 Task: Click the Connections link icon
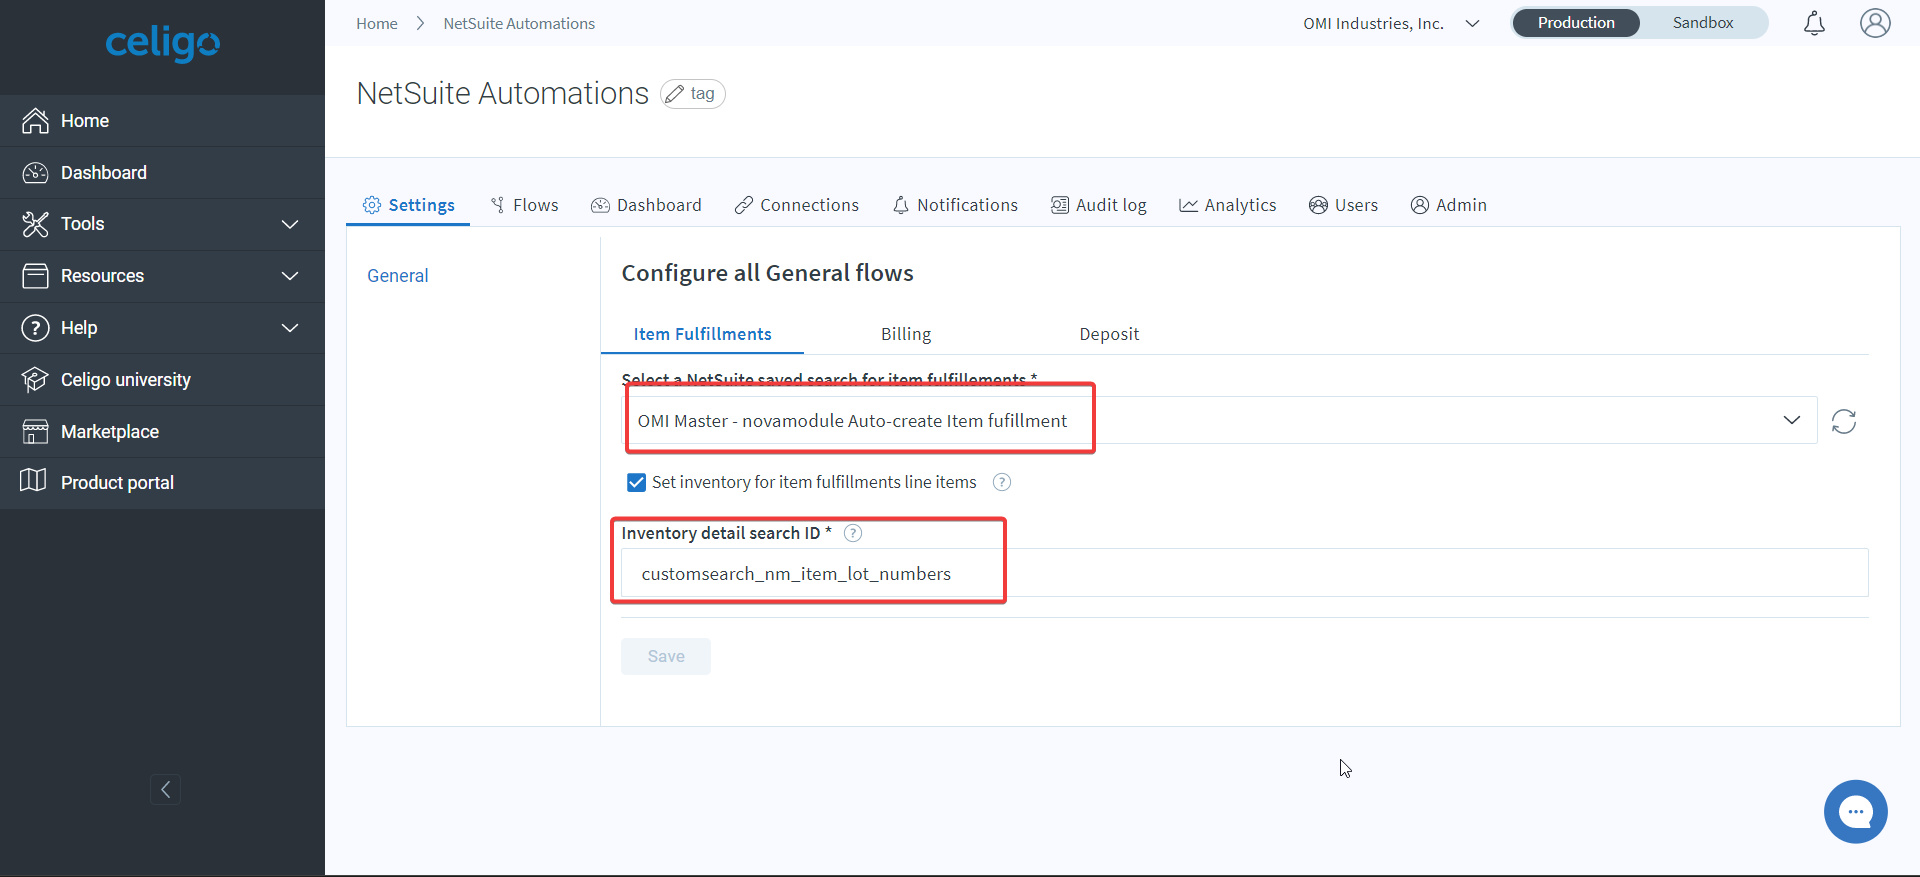point(743,205)
